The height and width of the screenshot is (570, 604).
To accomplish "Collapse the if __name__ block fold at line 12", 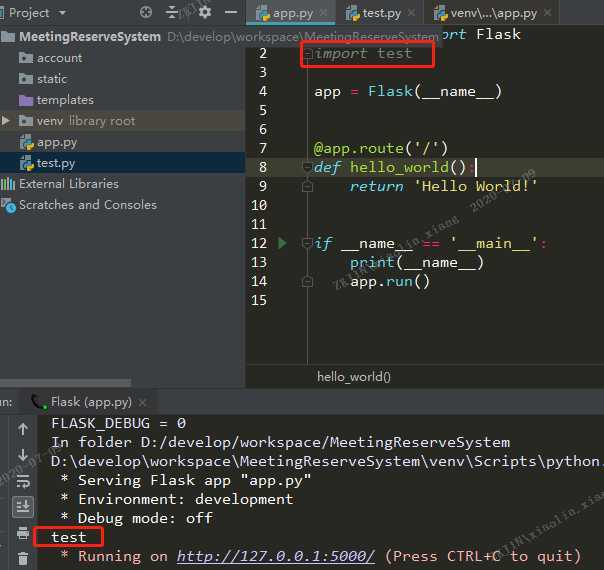I will click(307, 243).
